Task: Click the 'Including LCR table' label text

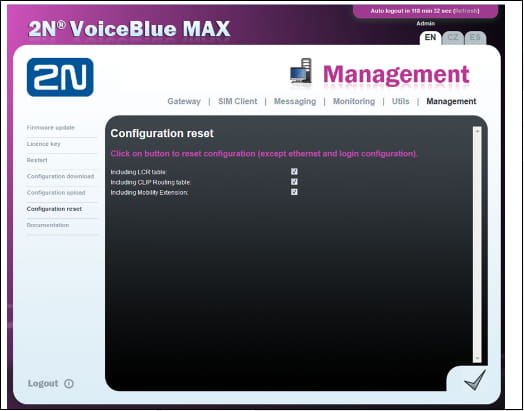Action: click(139, 172)
